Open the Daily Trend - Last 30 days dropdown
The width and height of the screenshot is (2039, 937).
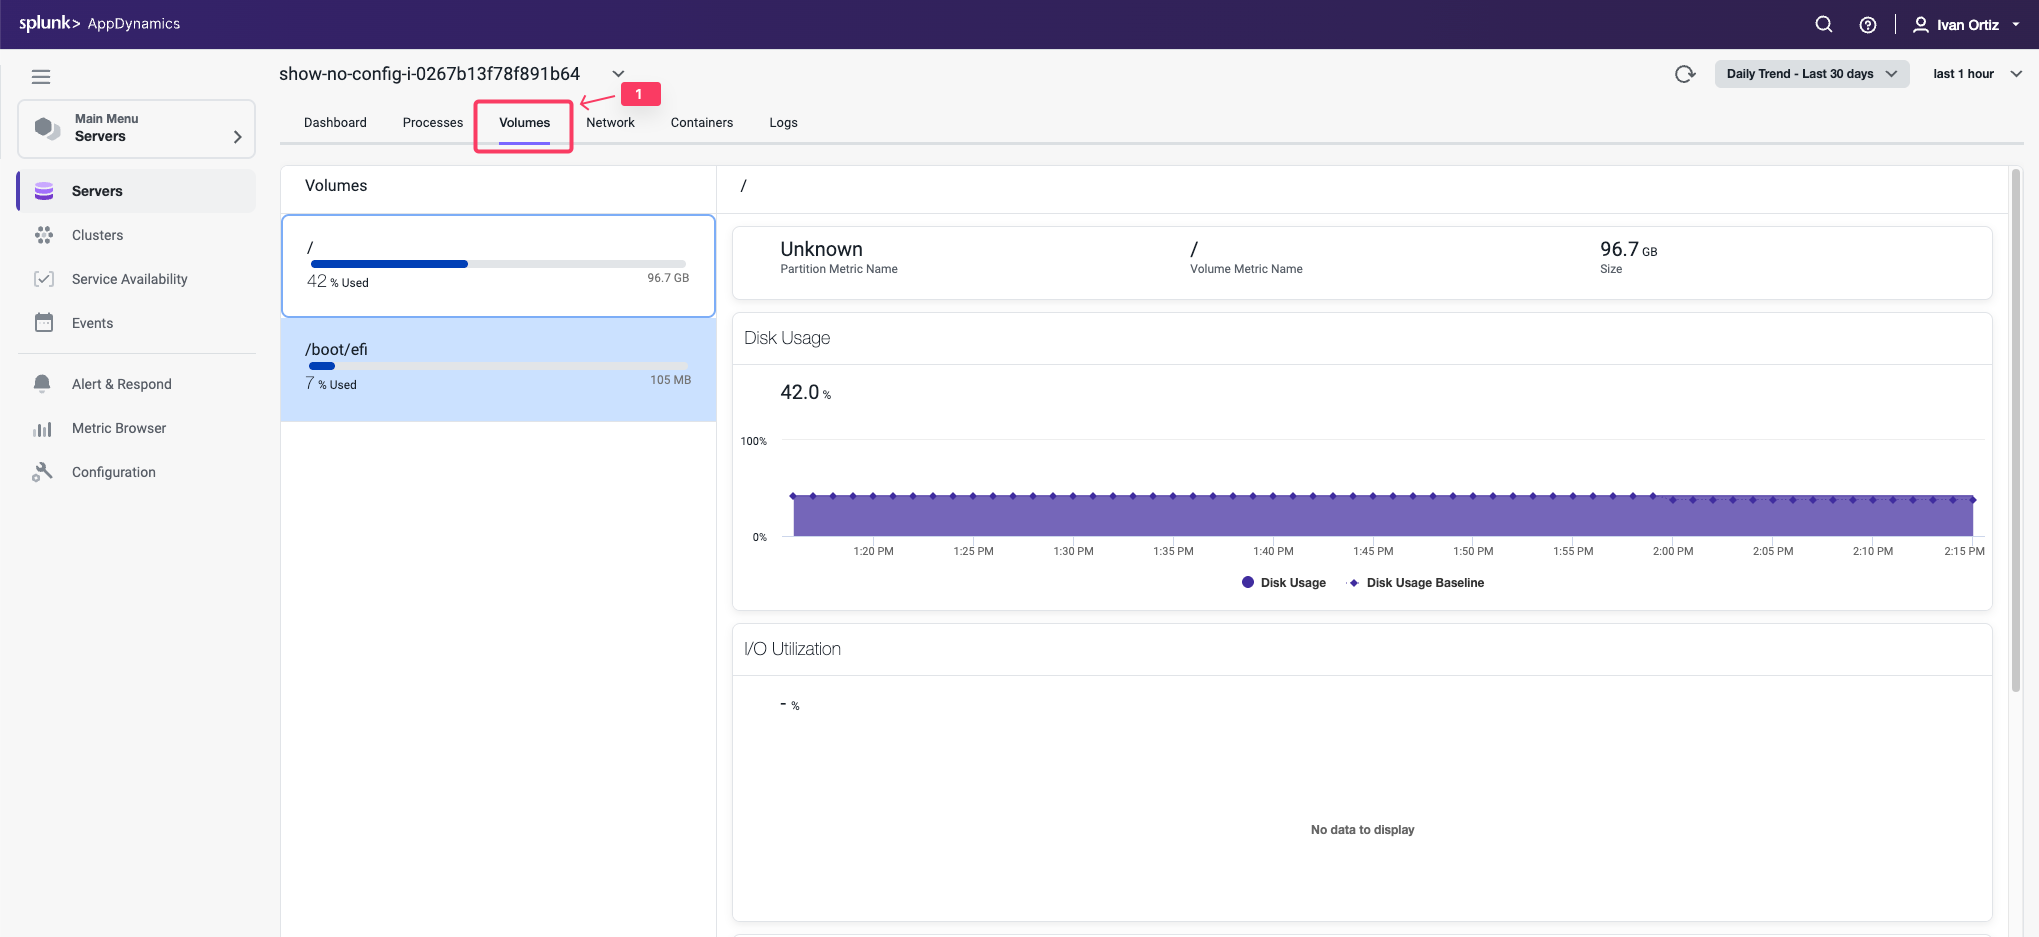[1811, 73]
